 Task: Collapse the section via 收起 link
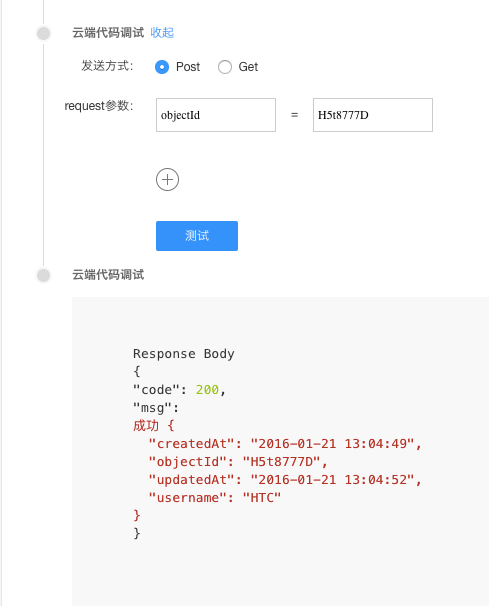click(x=162, y=33)
